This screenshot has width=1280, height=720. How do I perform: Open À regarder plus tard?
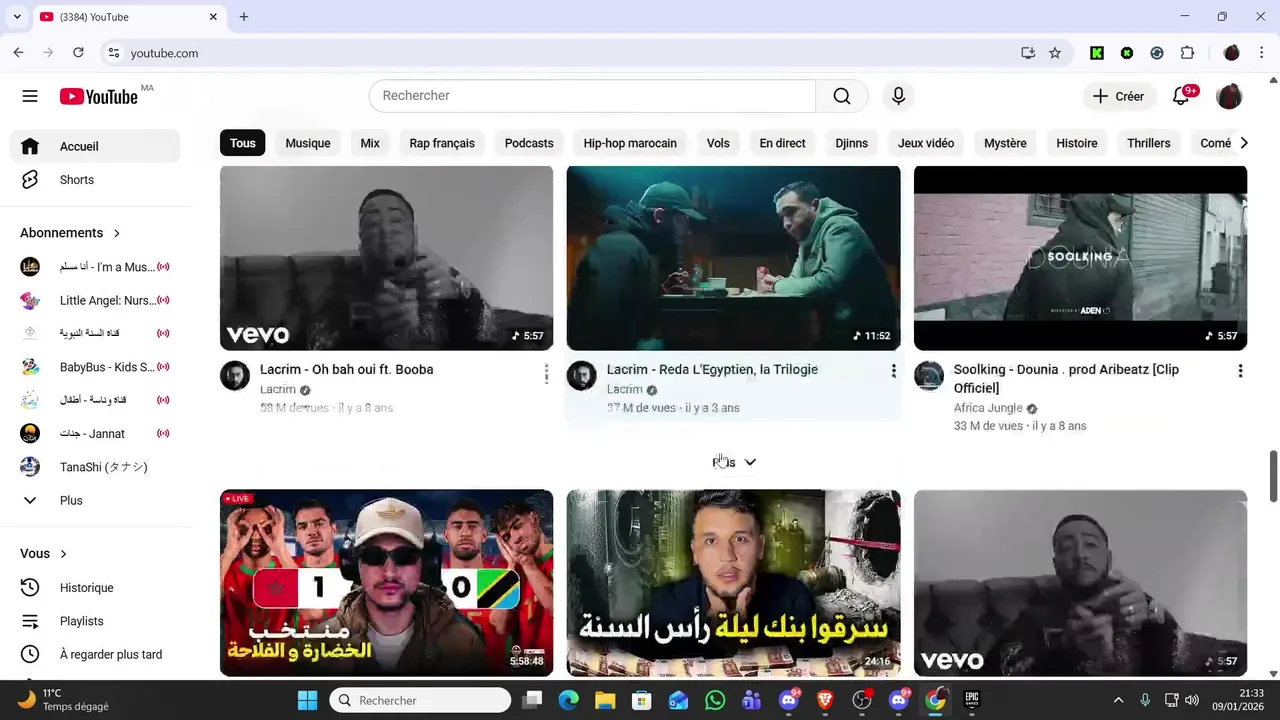[x=95, y=654]
